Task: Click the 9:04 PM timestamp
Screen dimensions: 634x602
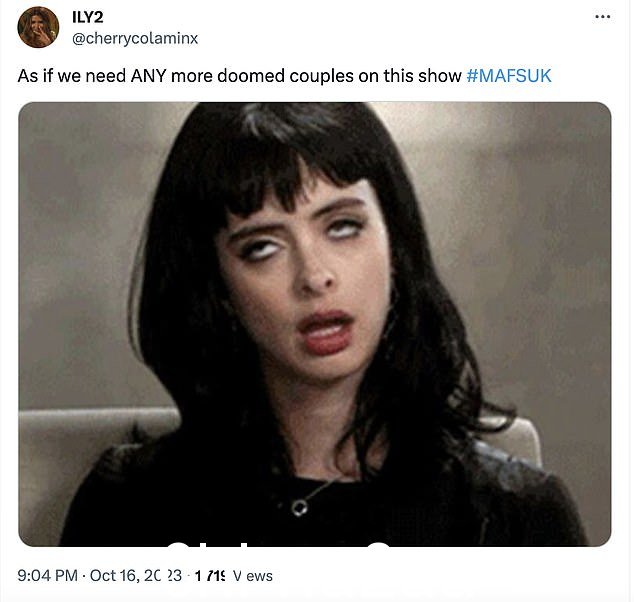Action: point(47,576)
